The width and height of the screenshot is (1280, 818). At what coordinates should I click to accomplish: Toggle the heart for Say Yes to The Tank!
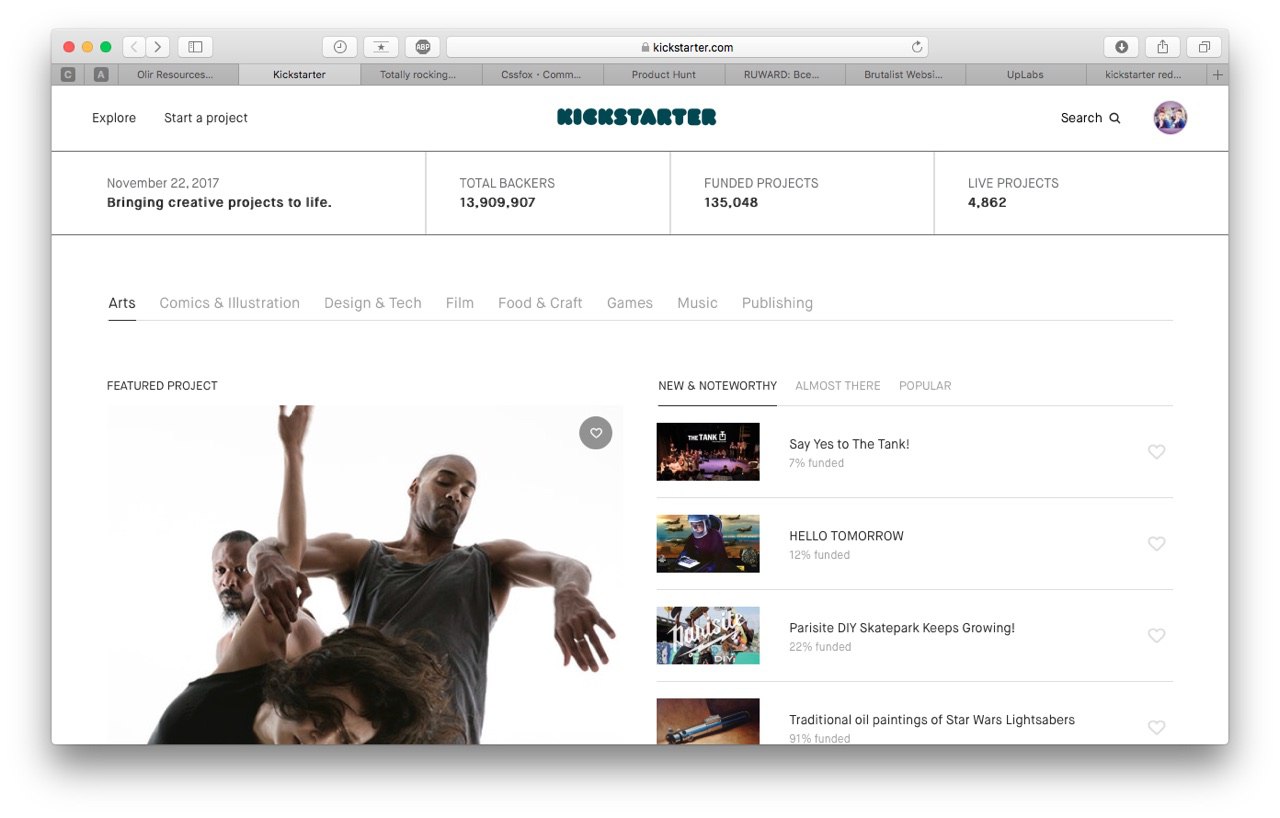(x=1156, y=452)
